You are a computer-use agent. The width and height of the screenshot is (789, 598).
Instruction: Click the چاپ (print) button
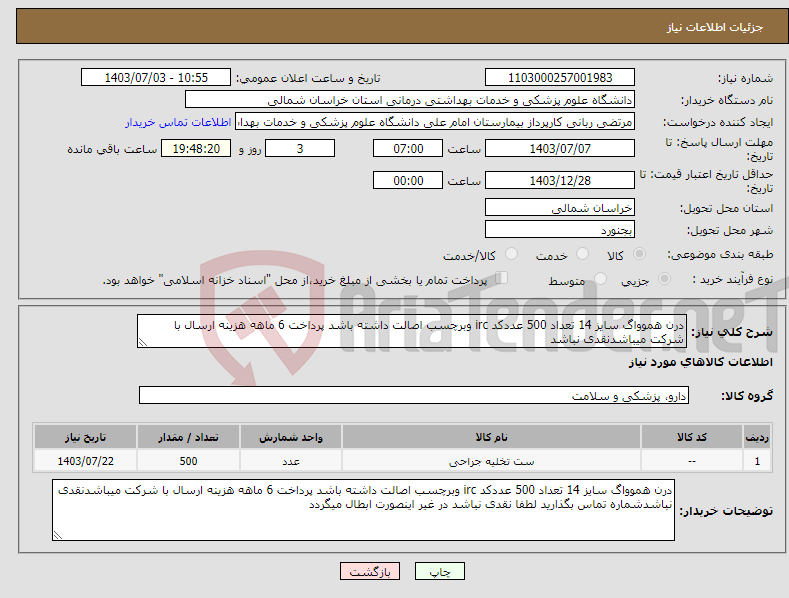tap(439, 571)
